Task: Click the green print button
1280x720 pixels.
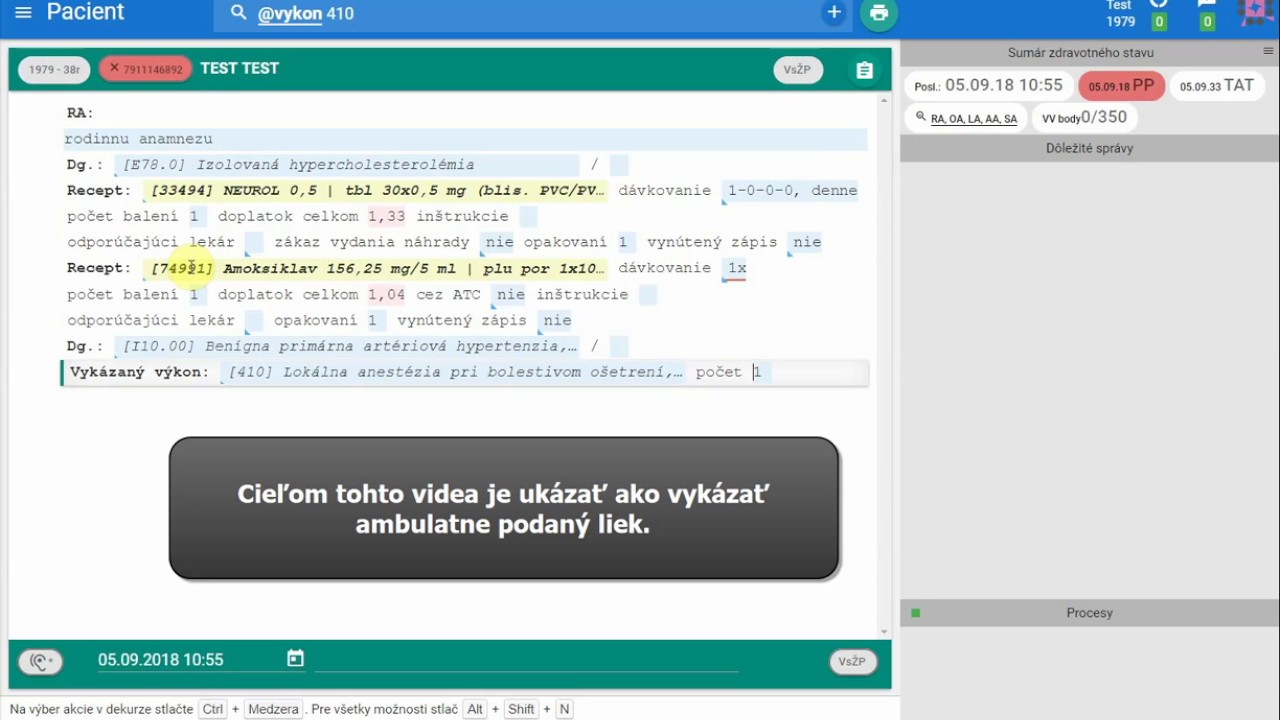Action: (879, 13)
